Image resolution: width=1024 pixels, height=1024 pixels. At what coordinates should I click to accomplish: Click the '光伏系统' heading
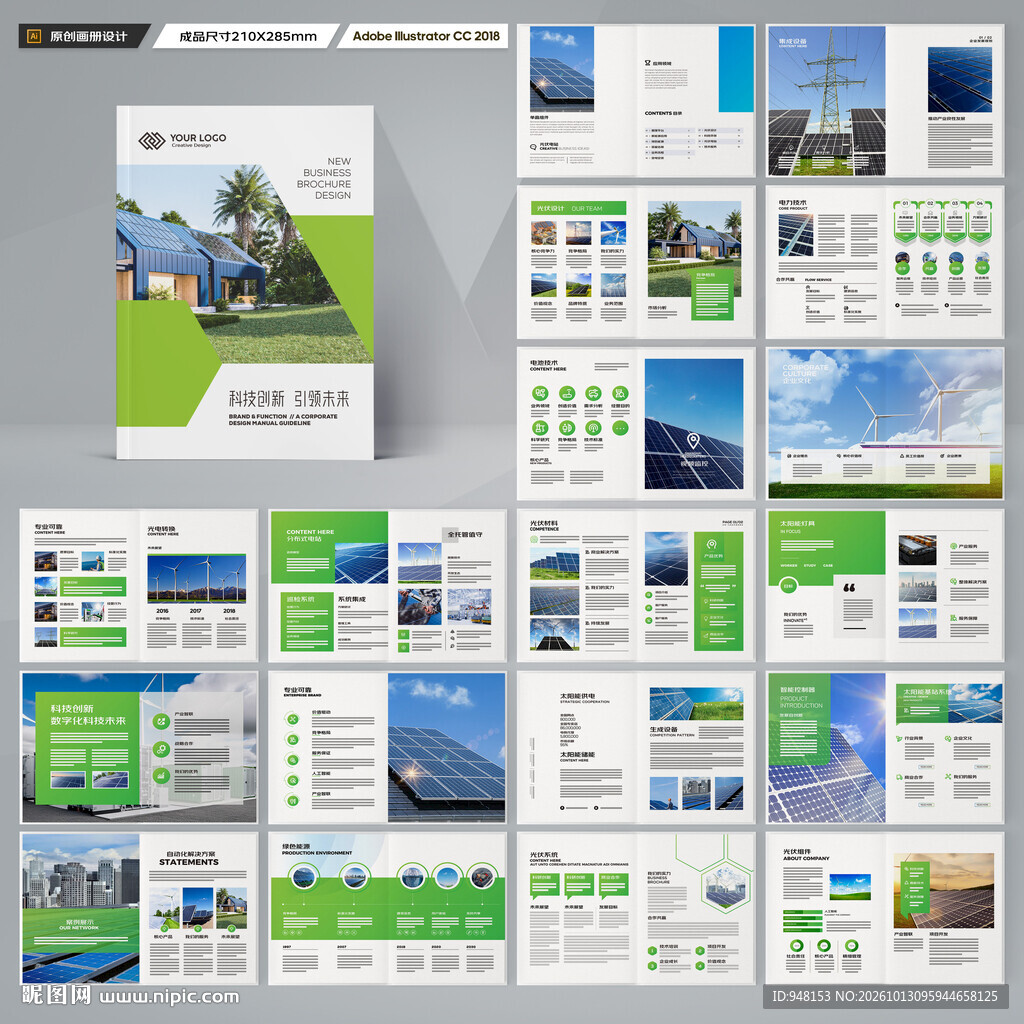point(544,854)
